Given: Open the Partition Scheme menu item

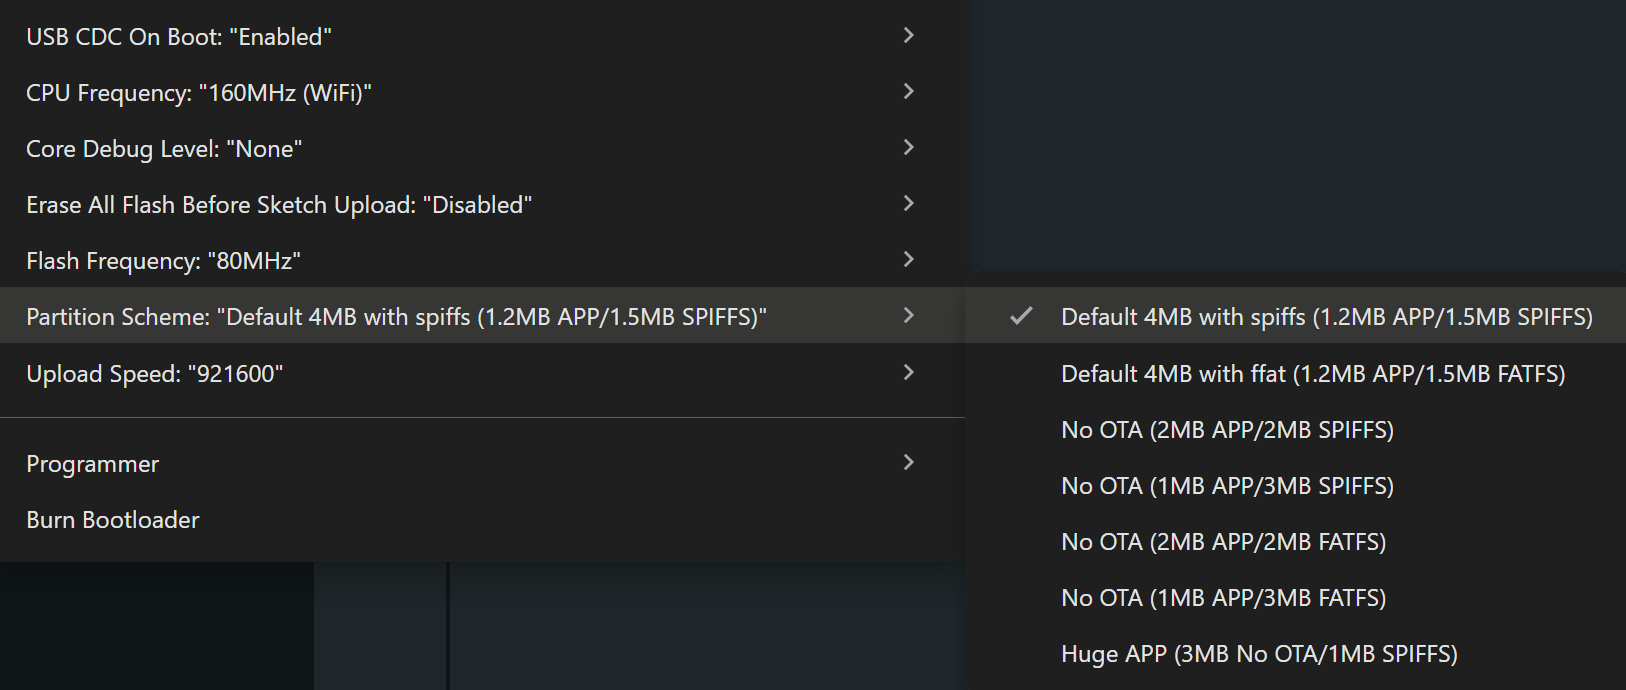Looking at the screenshot, I should pyautogui.click(x=396, y=317).
